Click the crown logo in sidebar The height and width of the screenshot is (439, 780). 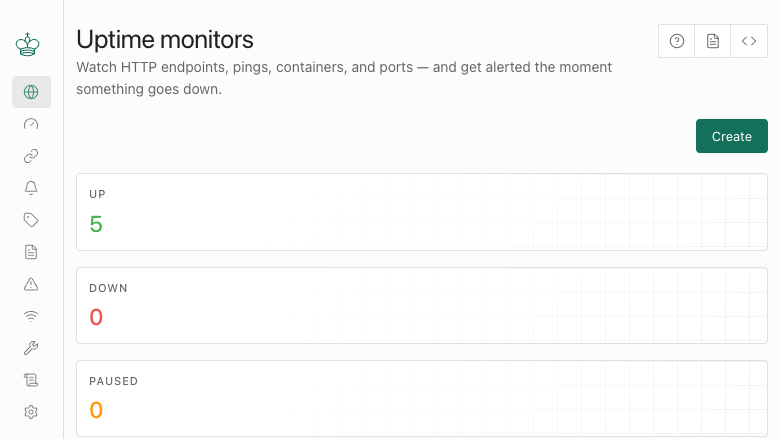(x=28, y=45)
